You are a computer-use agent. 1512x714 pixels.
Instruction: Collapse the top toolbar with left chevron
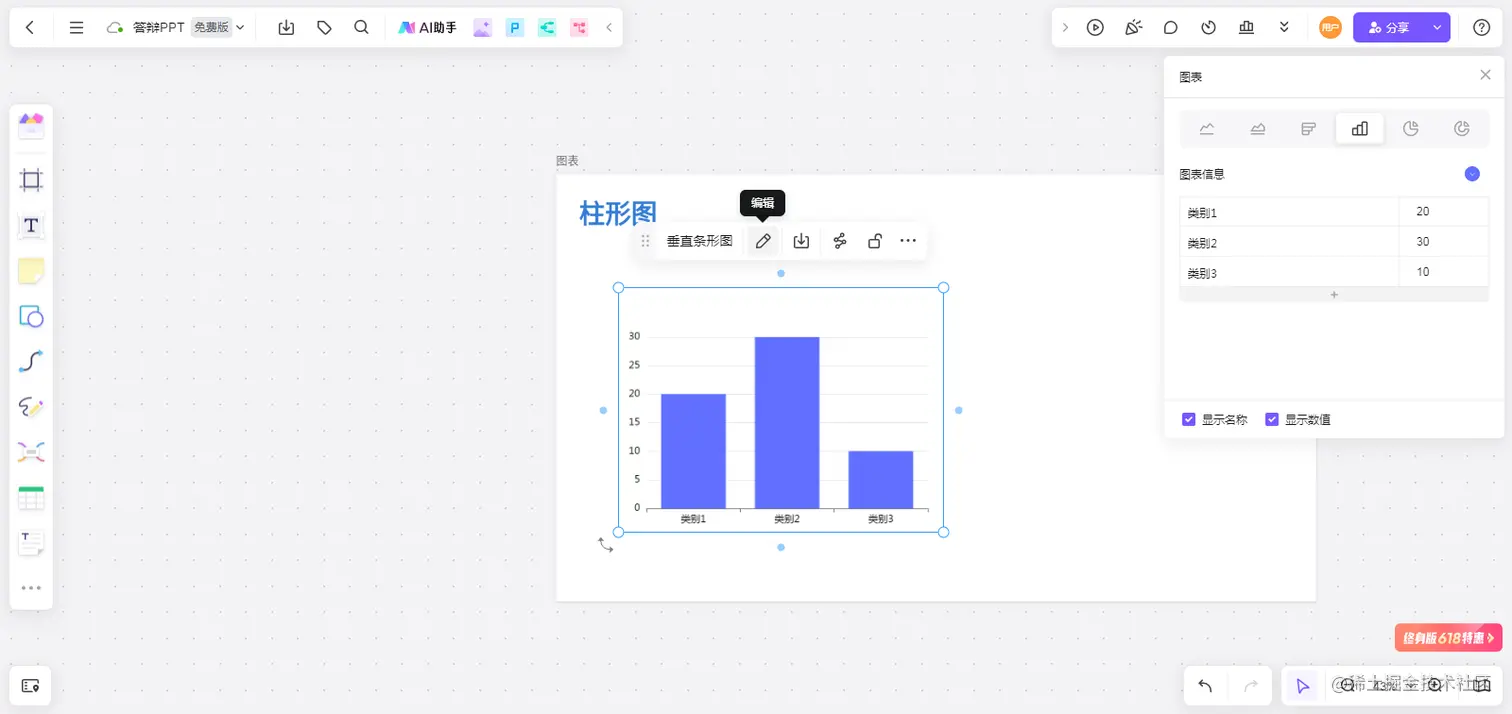(609, 28)
